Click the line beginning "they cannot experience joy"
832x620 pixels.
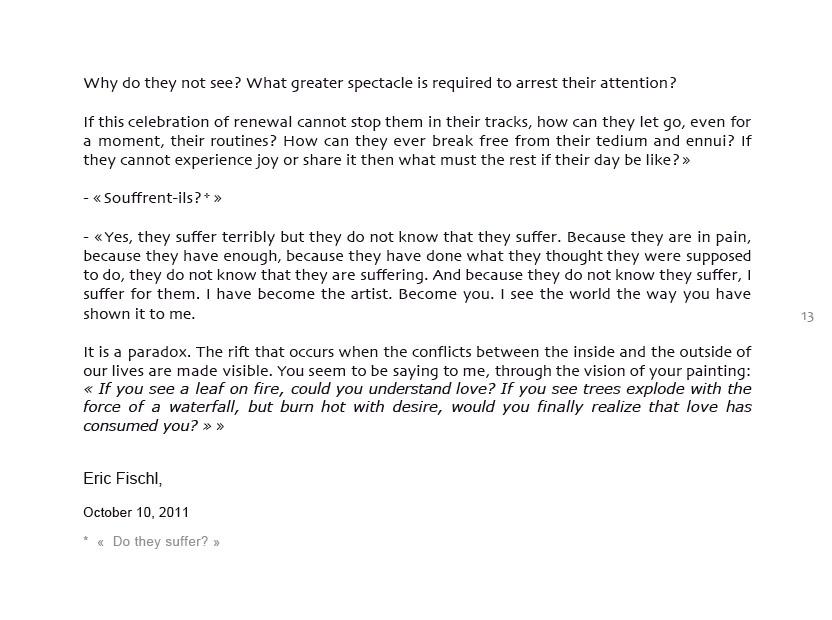tap(387, 160)
